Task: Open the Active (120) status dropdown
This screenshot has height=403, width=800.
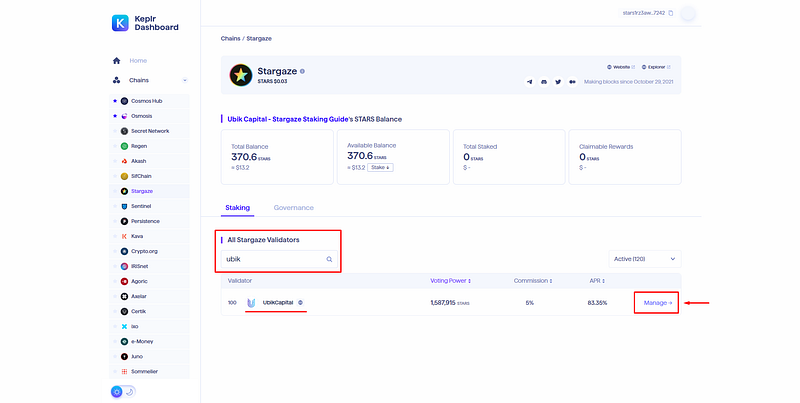Action: point(645,259)
